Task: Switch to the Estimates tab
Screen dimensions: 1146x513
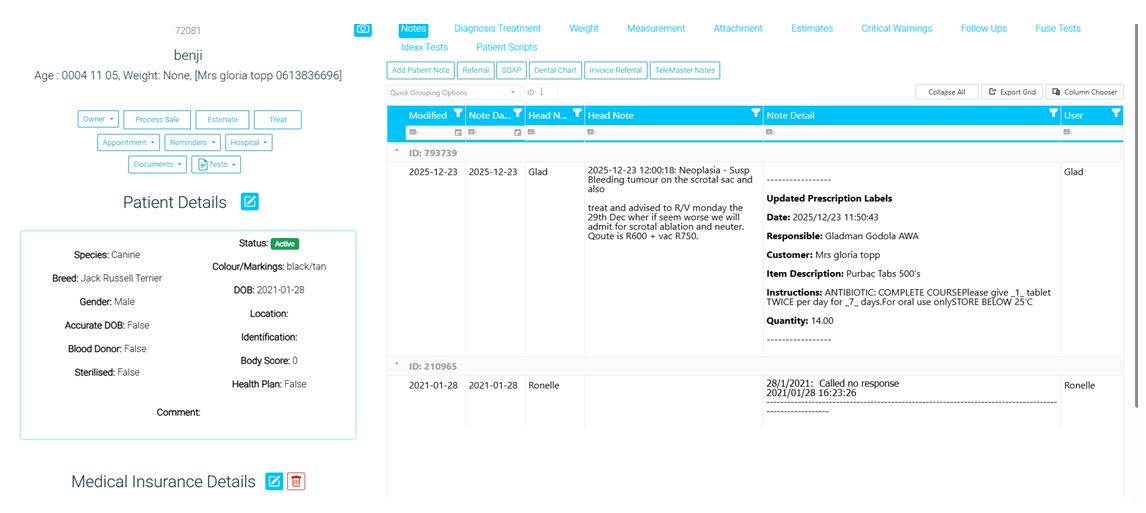Action: [812, 28]
